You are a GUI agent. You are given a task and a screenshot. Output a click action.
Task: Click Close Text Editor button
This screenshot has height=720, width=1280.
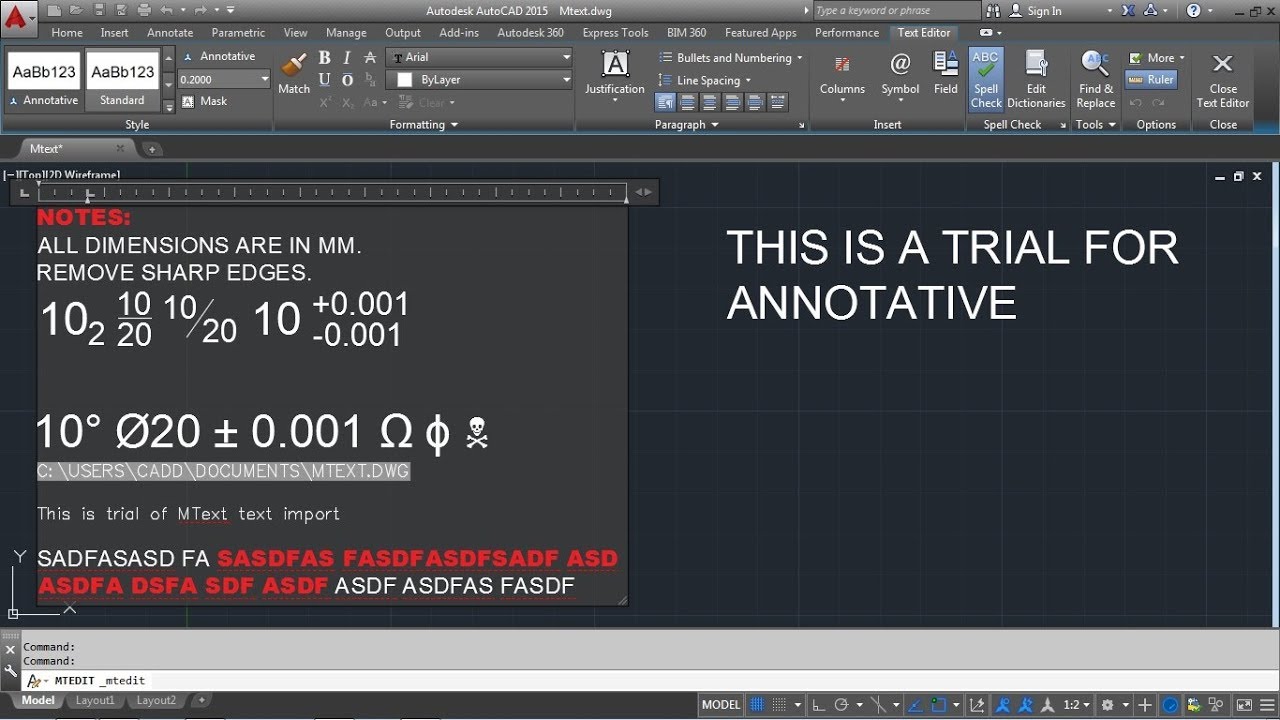(x=1223, y=79)
